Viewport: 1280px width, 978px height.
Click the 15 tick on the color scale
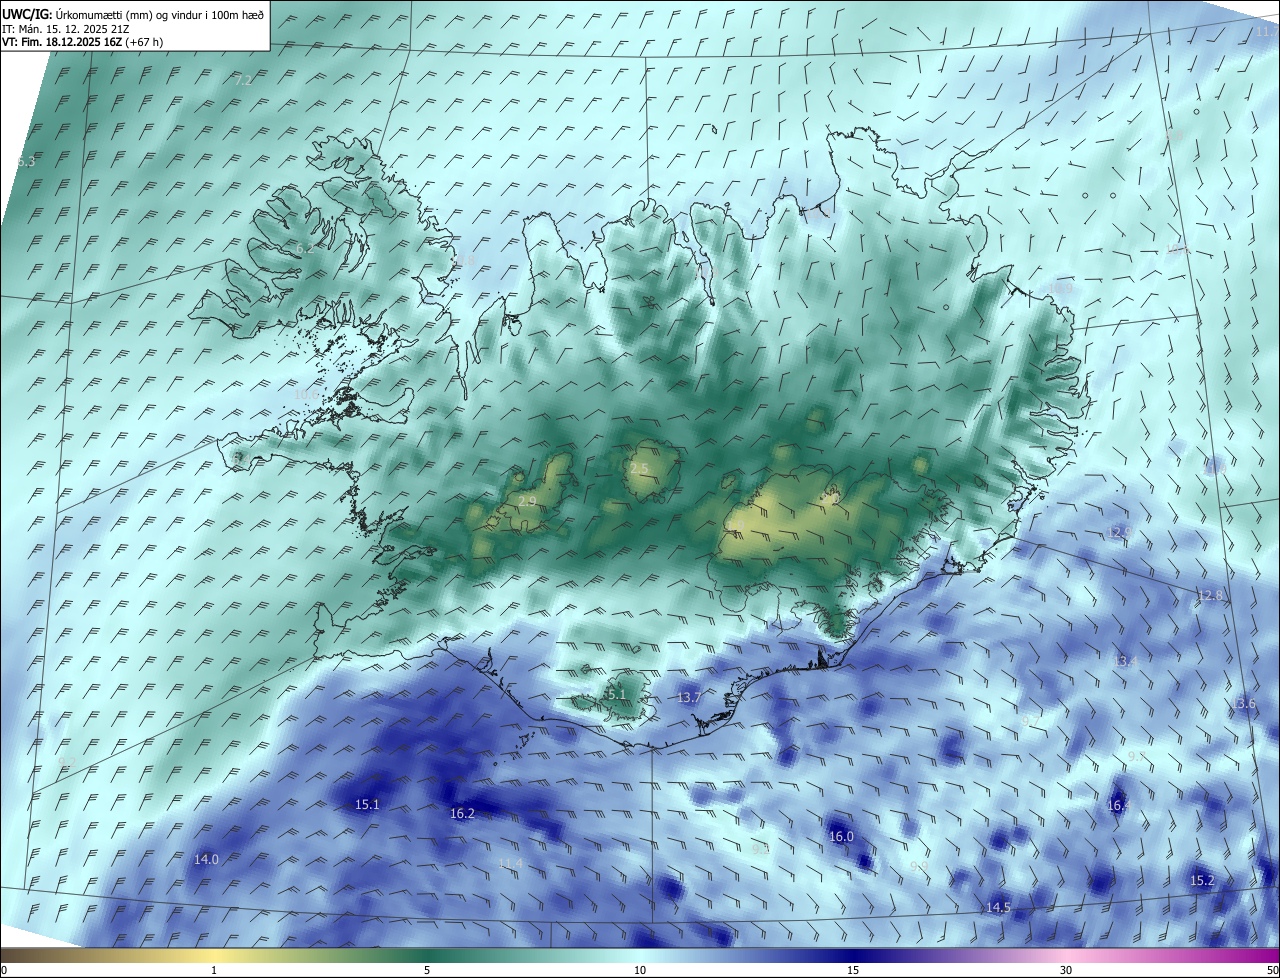(x=853, y=970)
